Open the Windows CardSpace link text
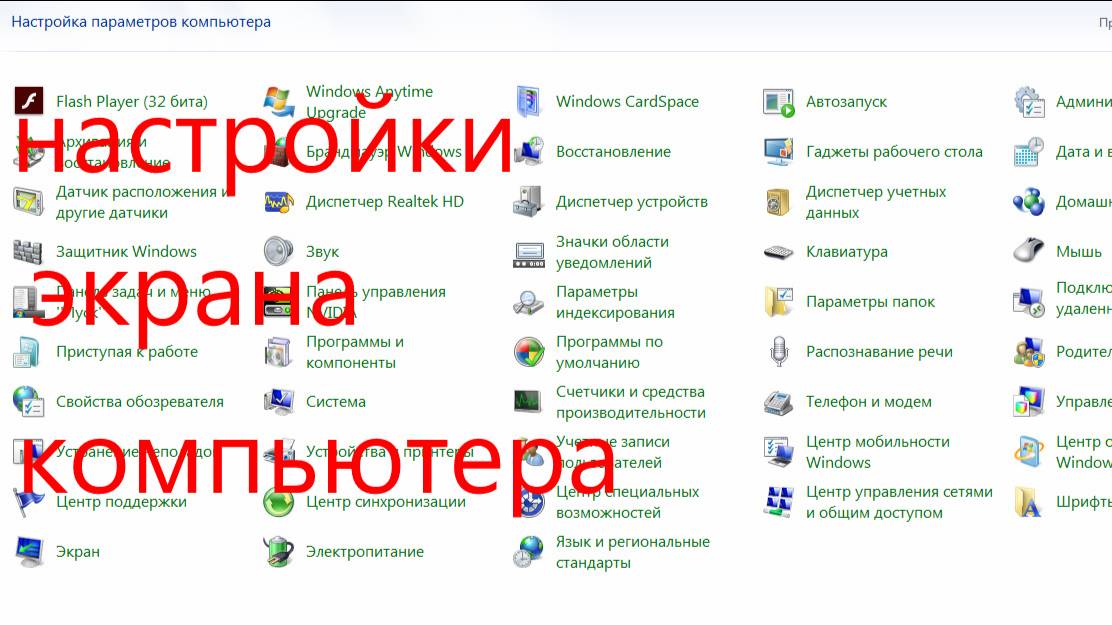 (627, 101)
